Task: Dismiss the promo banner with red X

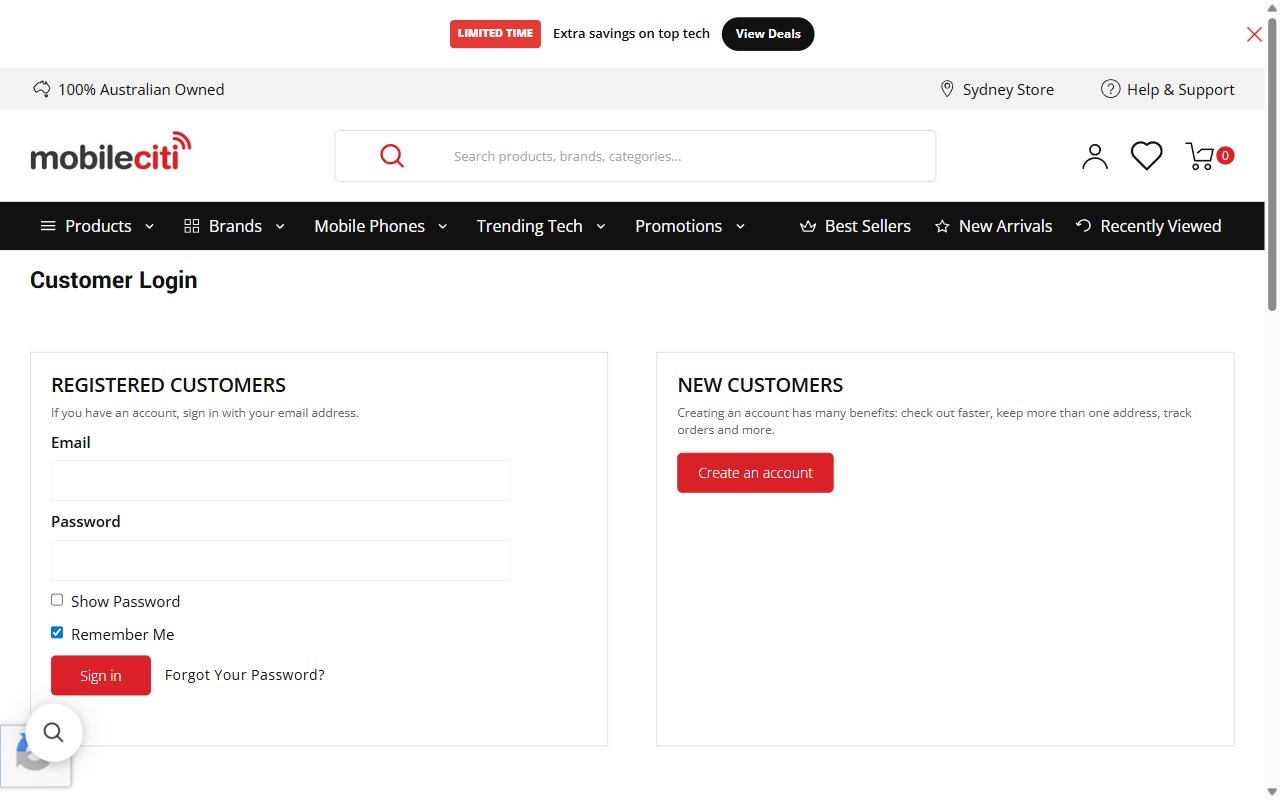Action: [1254, 34]
